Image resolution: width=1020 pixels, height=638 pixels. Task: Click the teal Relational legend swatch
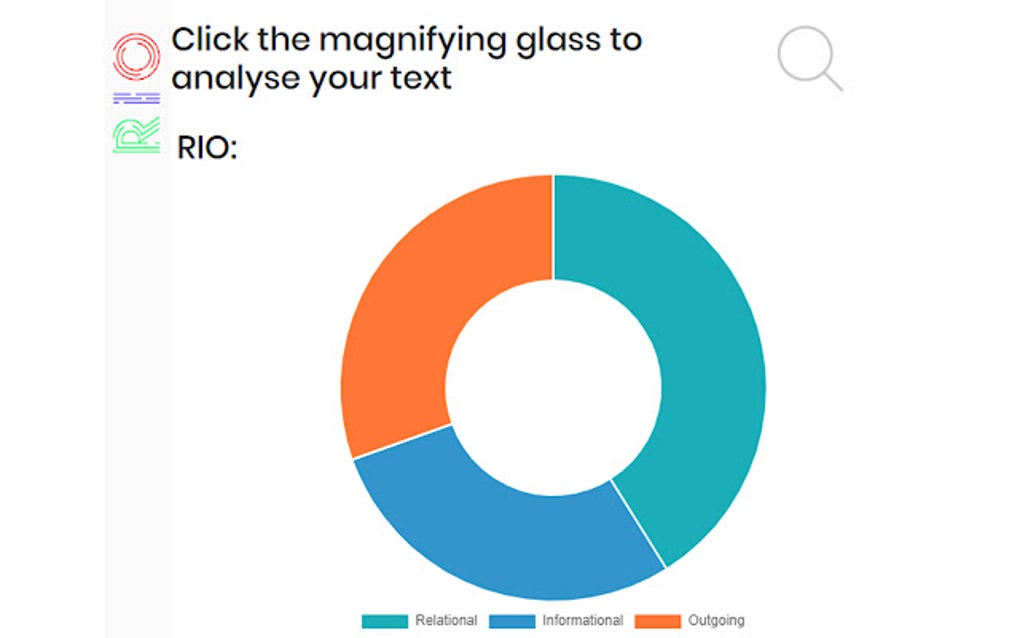click(385, 621)
